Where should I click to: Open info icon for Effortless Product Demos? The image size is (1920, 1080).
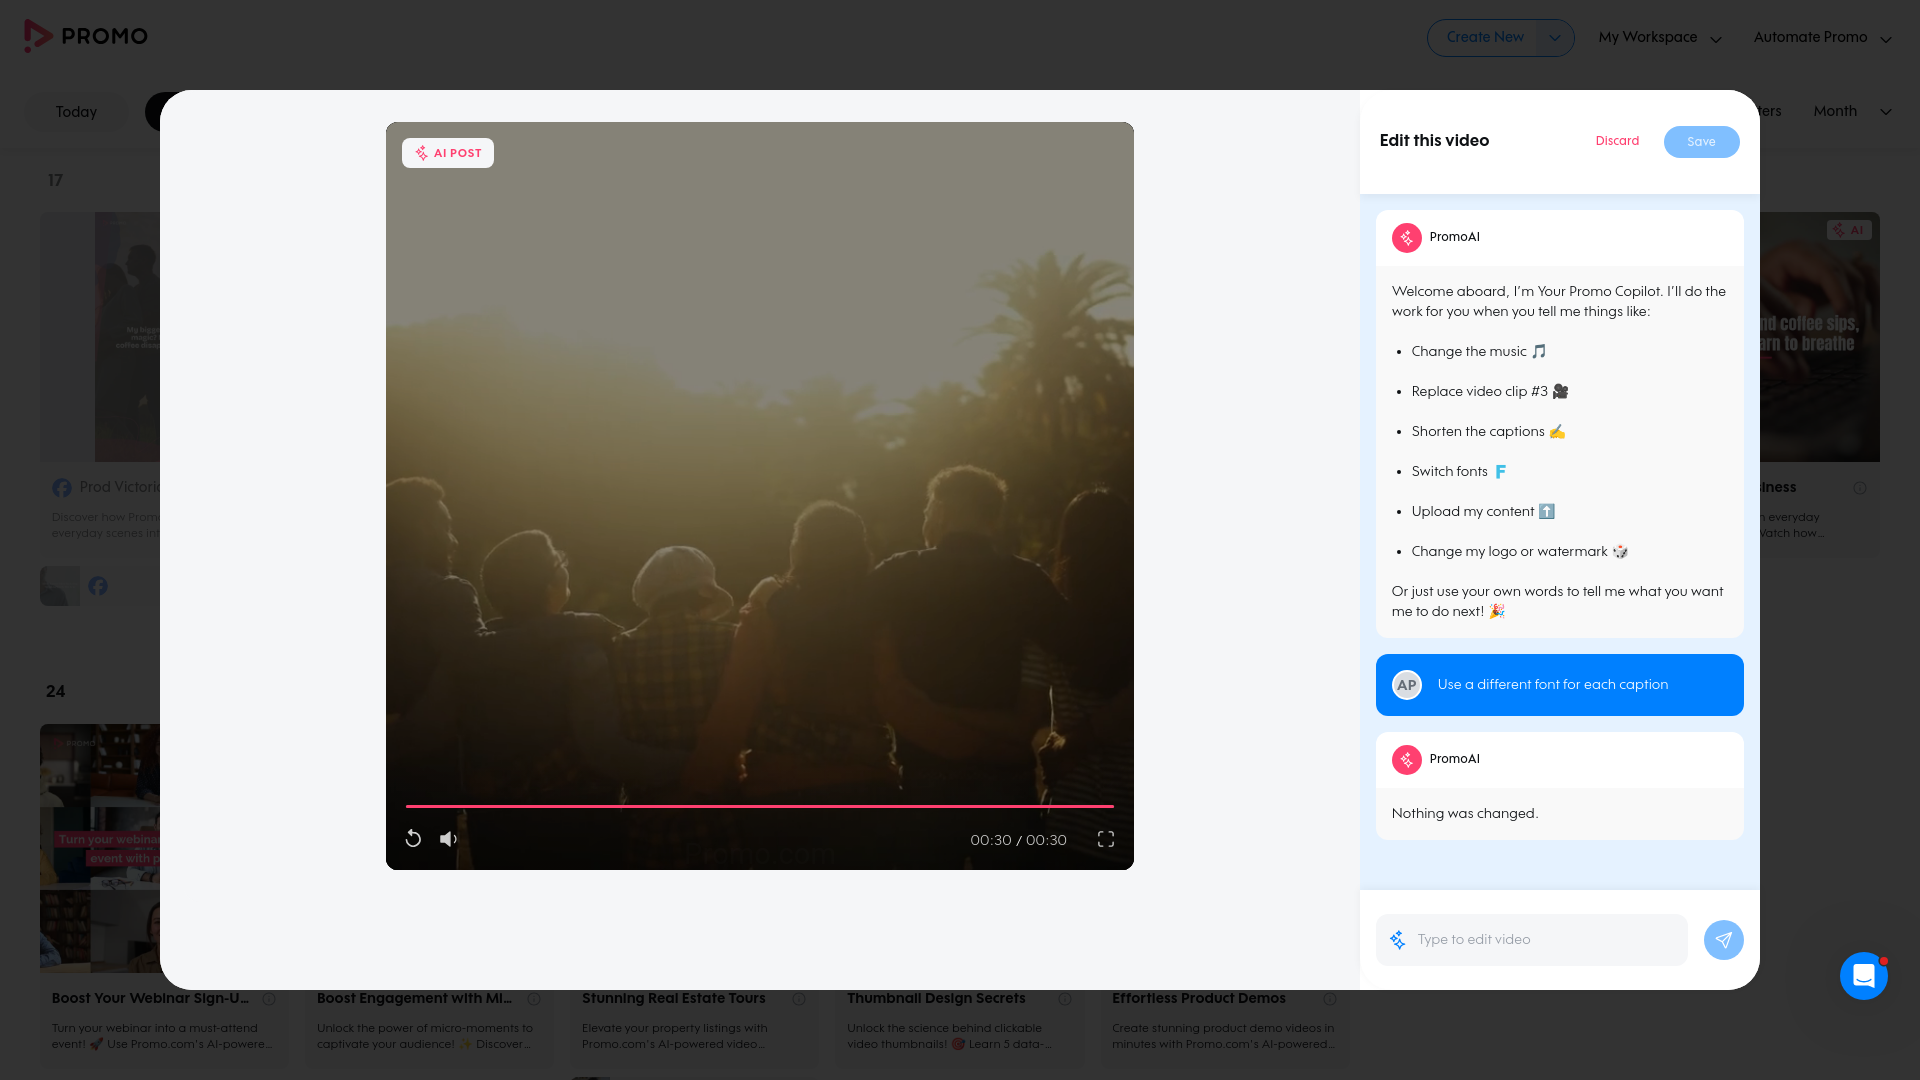[1330, 999]
